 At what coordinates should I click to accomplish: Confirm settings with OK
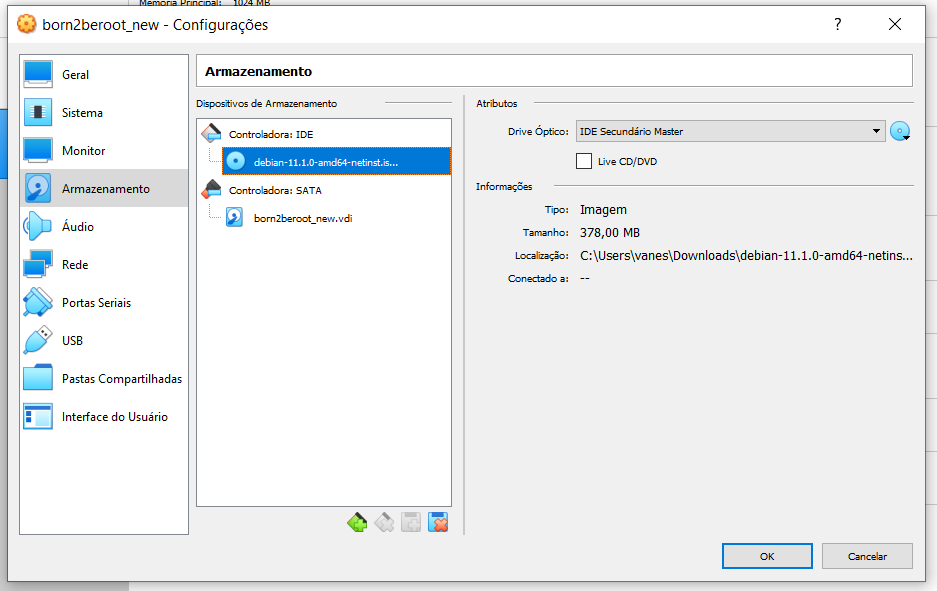767,556
